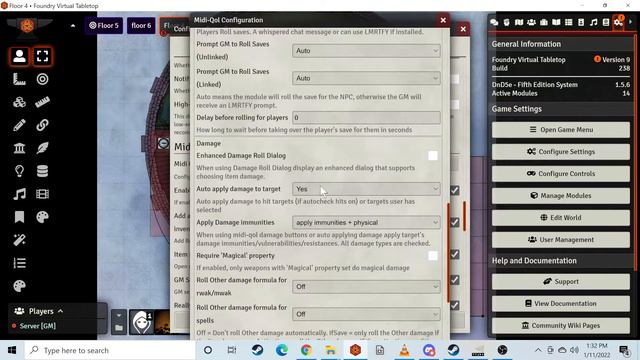
Task: Click the magic wand icon
Action: coord(19,240)
